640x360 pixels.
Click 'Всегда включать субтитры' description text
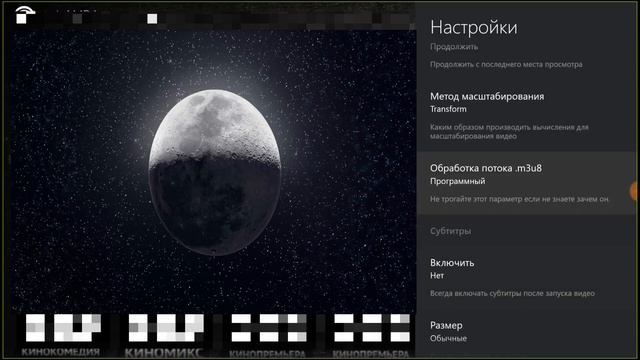tap(512, 293)
